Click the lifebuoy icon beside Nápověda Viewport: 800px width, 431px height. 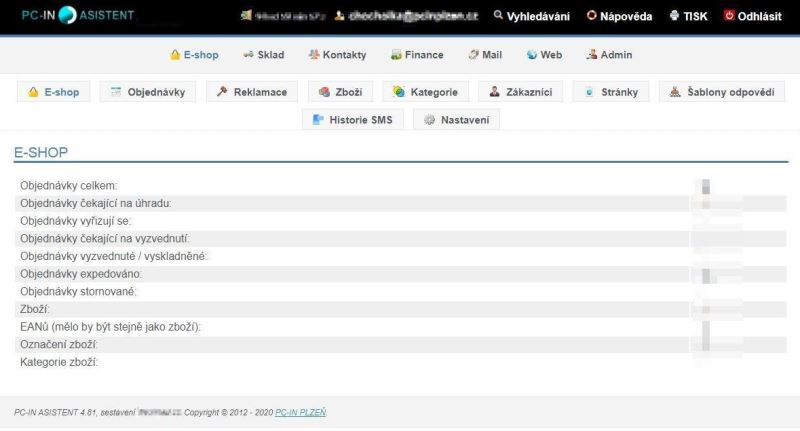(591, 16)
